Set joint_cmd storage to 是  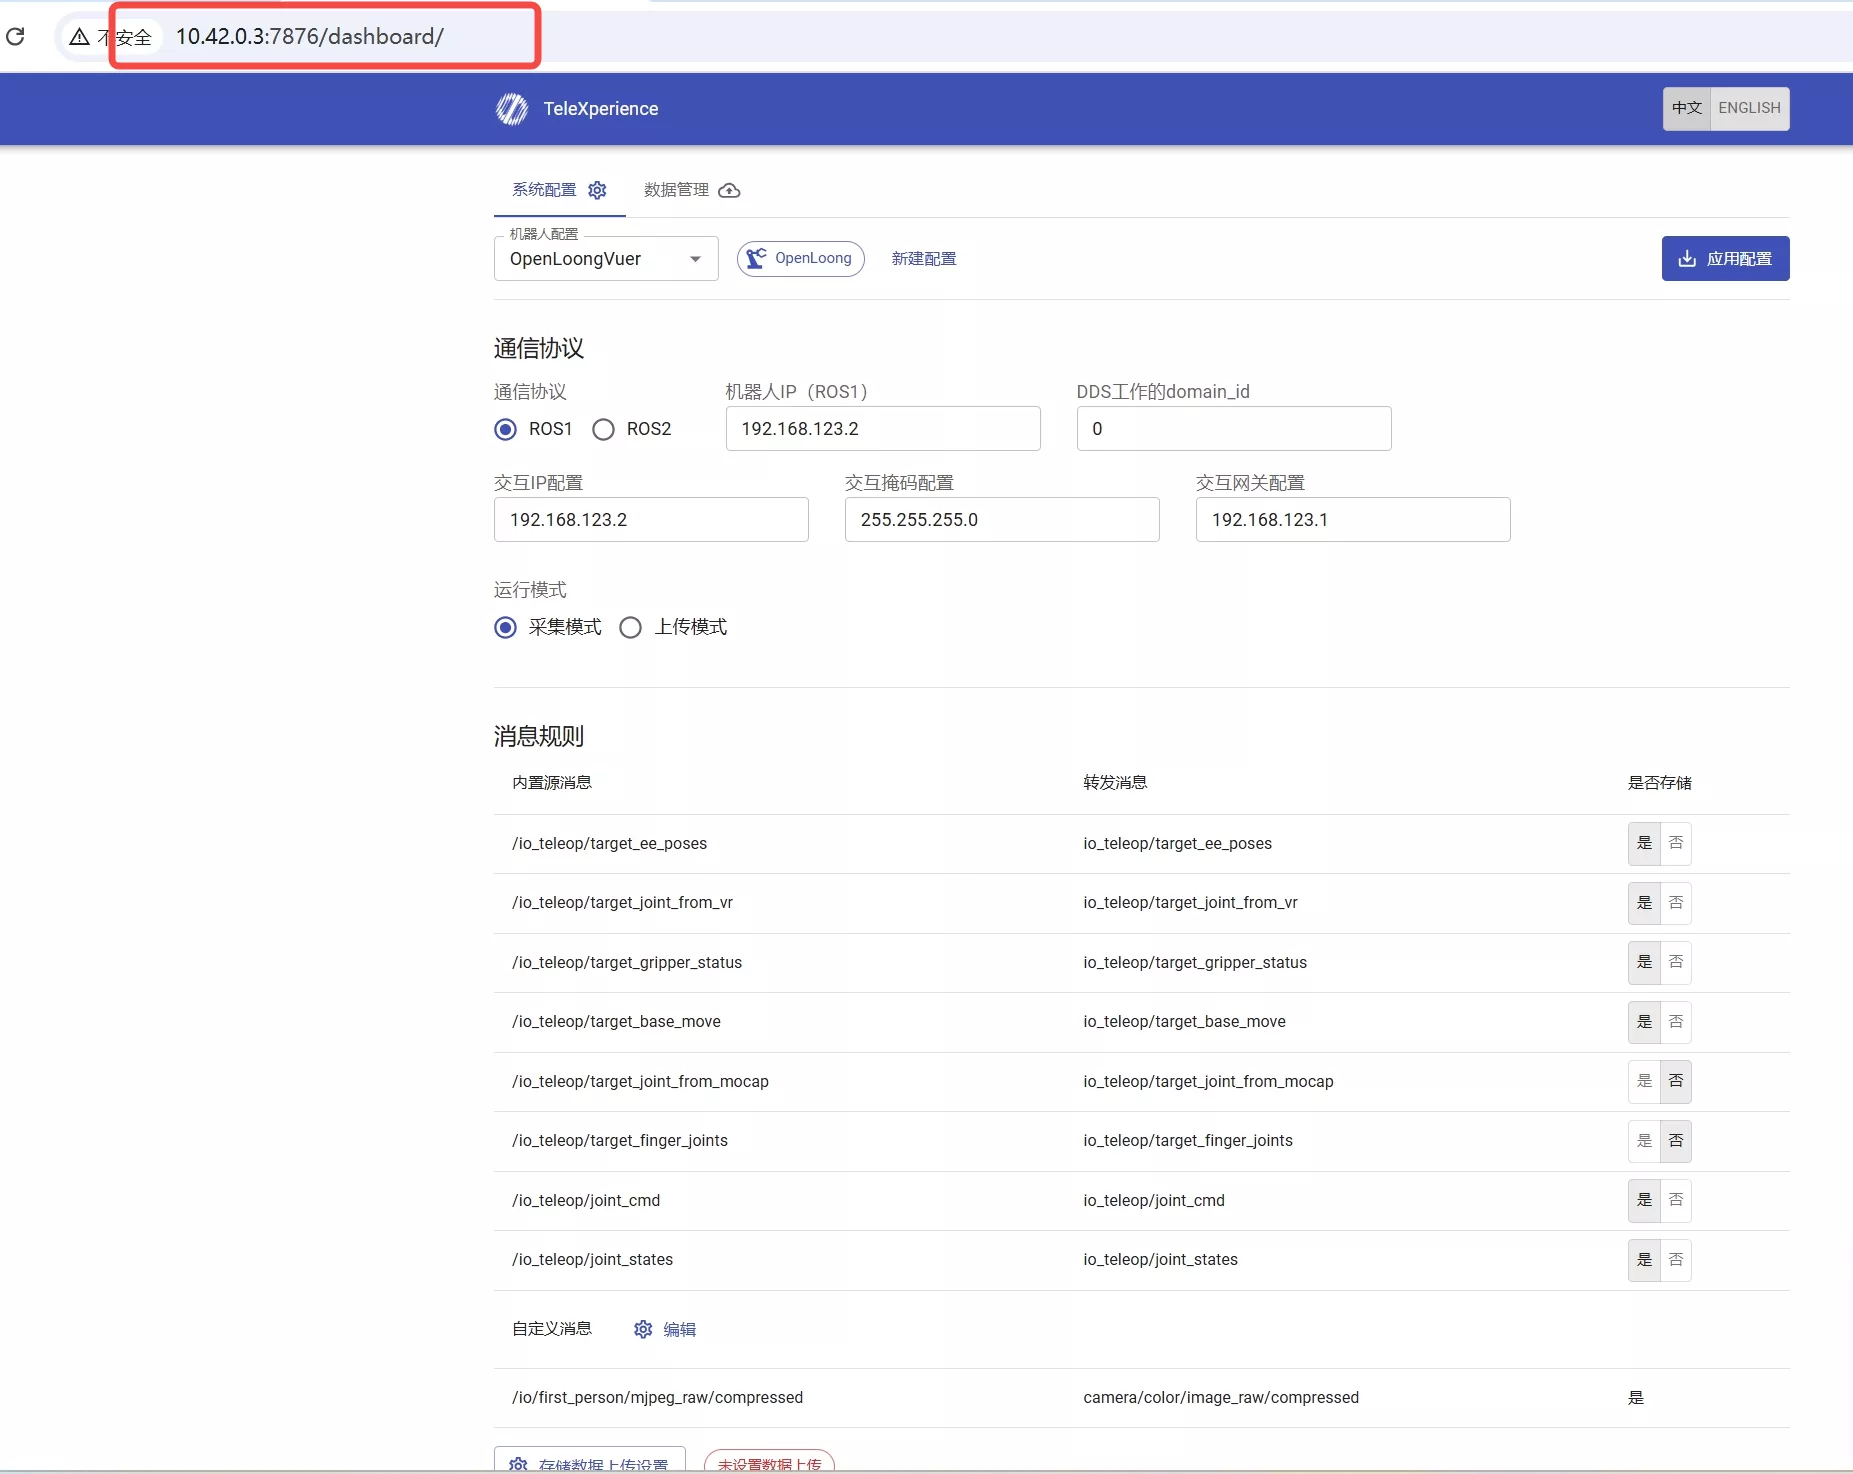1644,1200
